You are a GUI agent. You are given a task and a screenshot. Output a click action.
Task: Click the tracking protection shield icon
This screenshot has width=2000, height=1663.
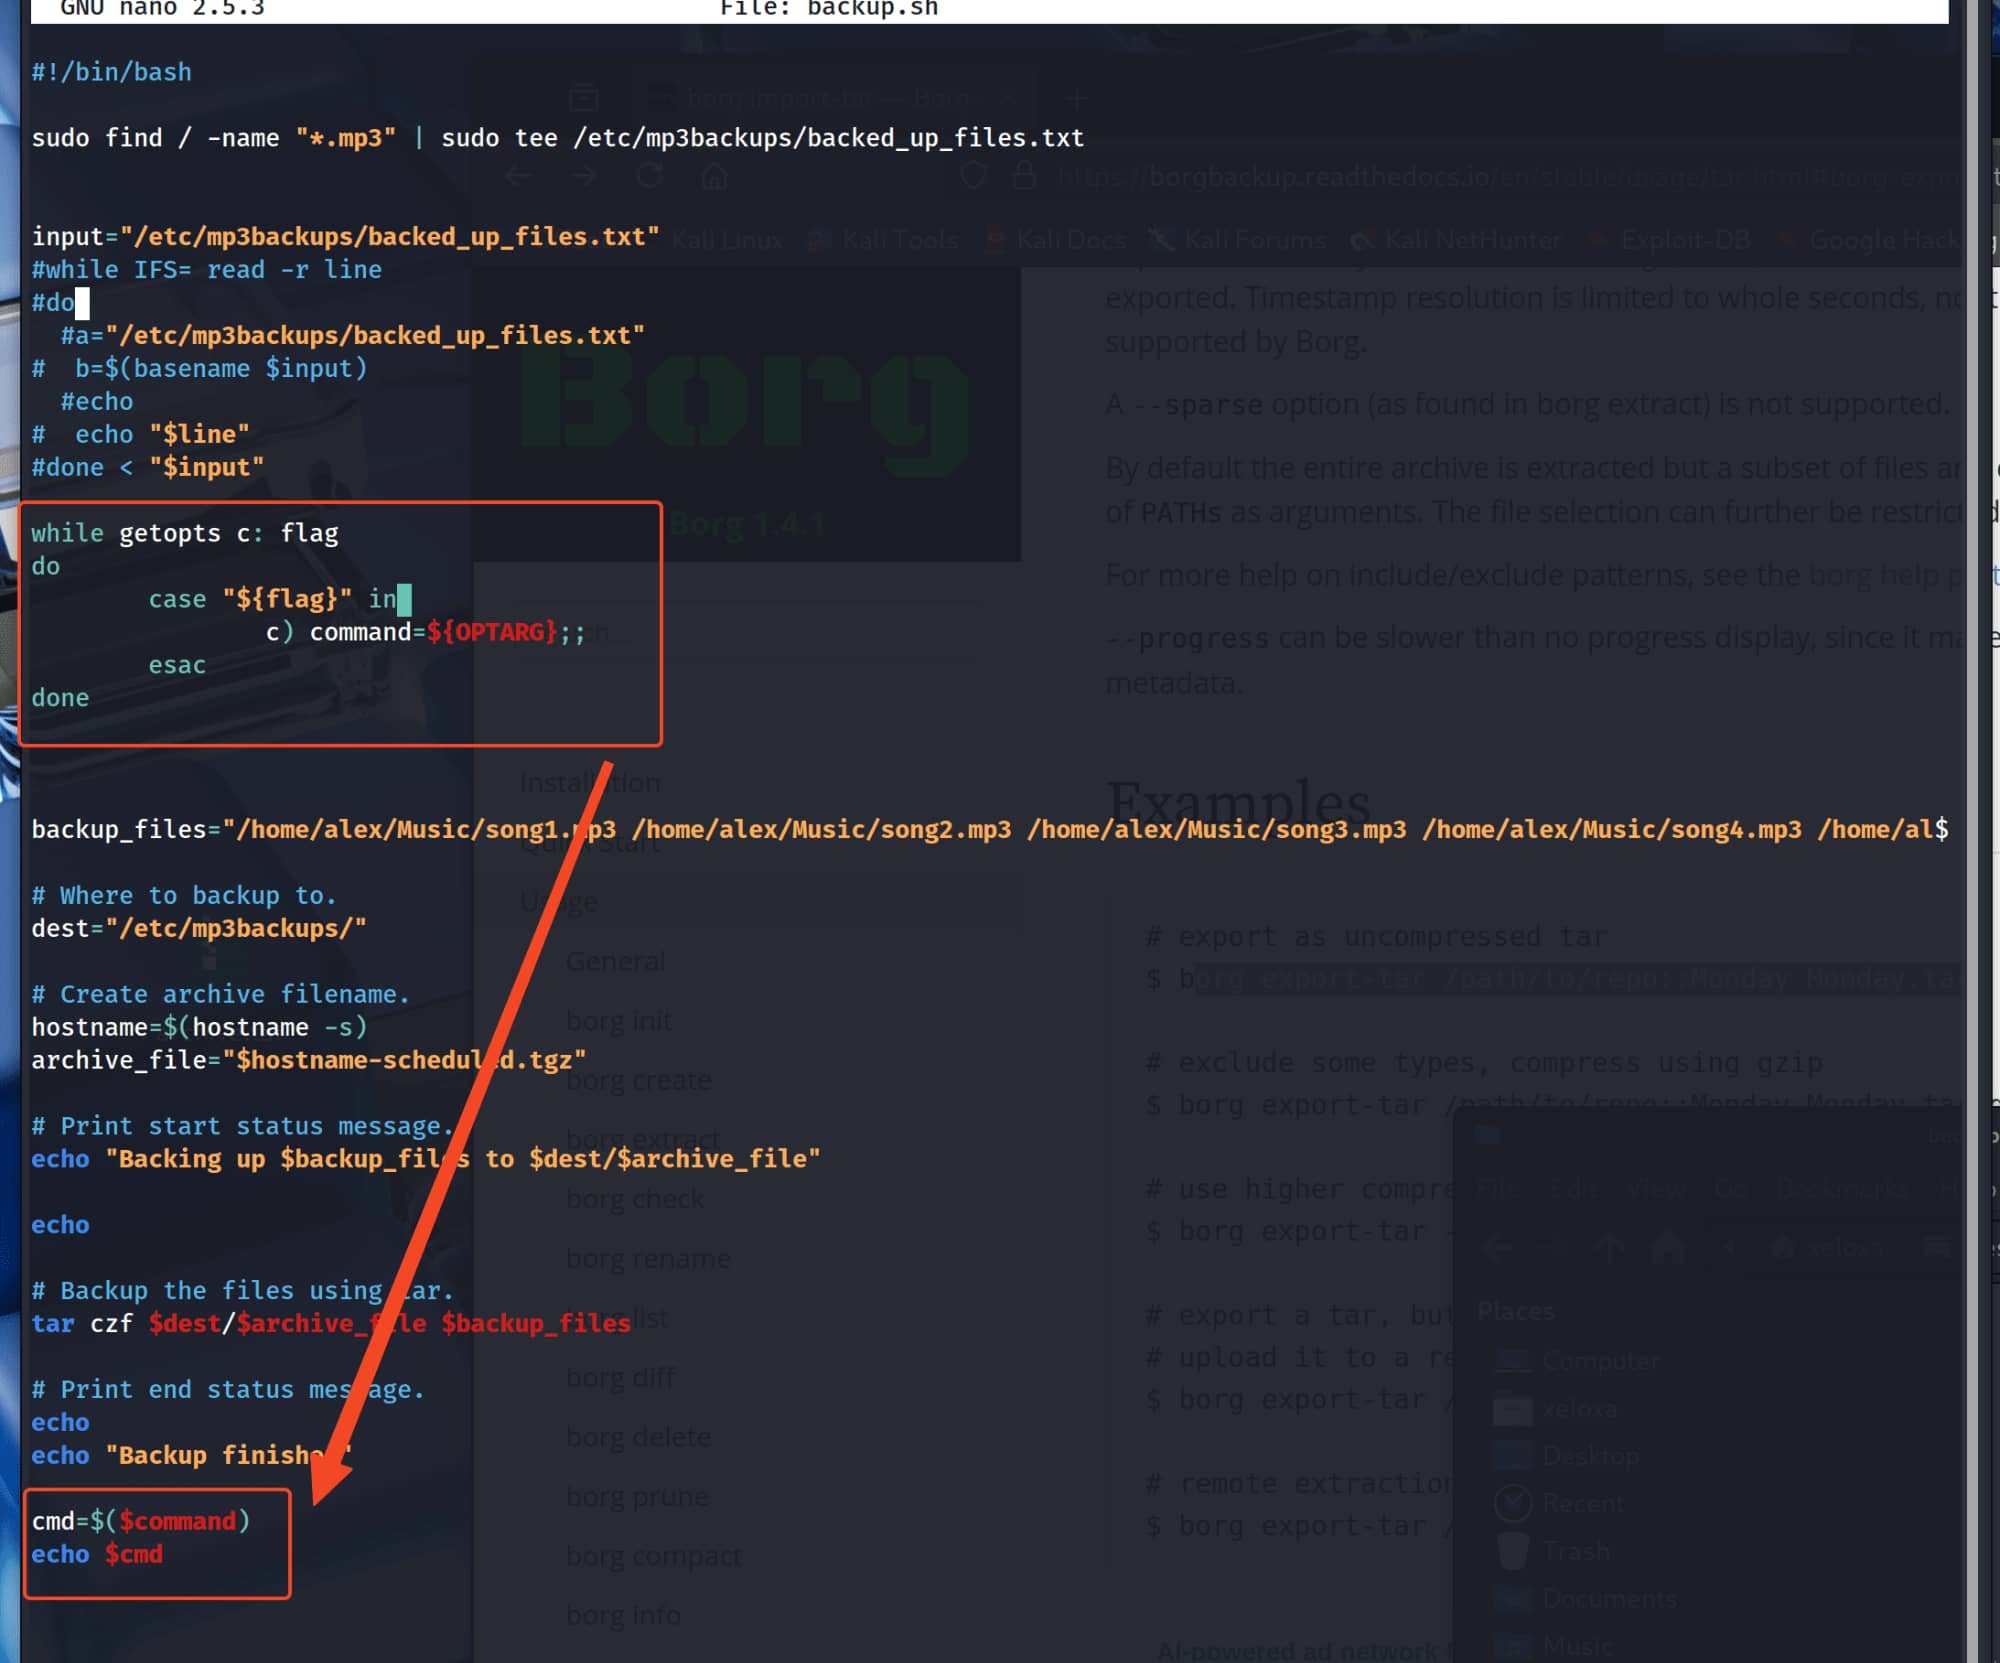pos(973,177)
